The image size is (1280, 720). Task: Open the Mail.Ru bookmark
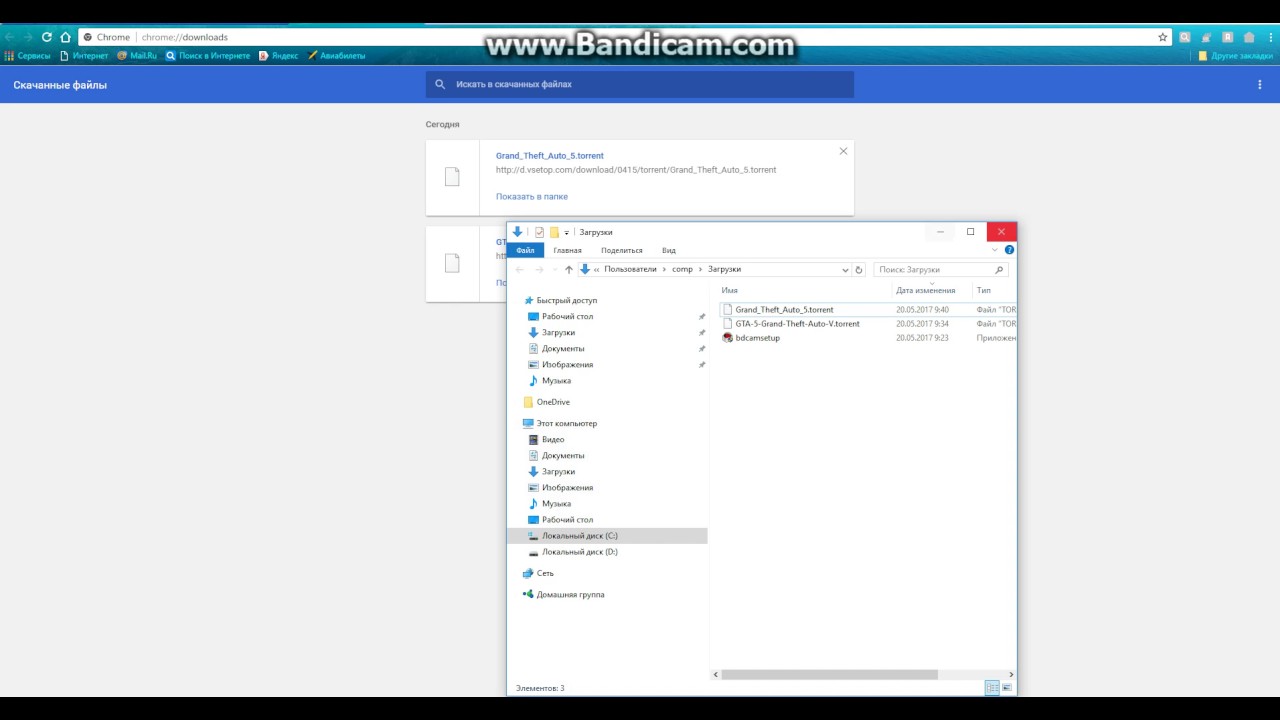pyautogui.click(x=137, y=56)
